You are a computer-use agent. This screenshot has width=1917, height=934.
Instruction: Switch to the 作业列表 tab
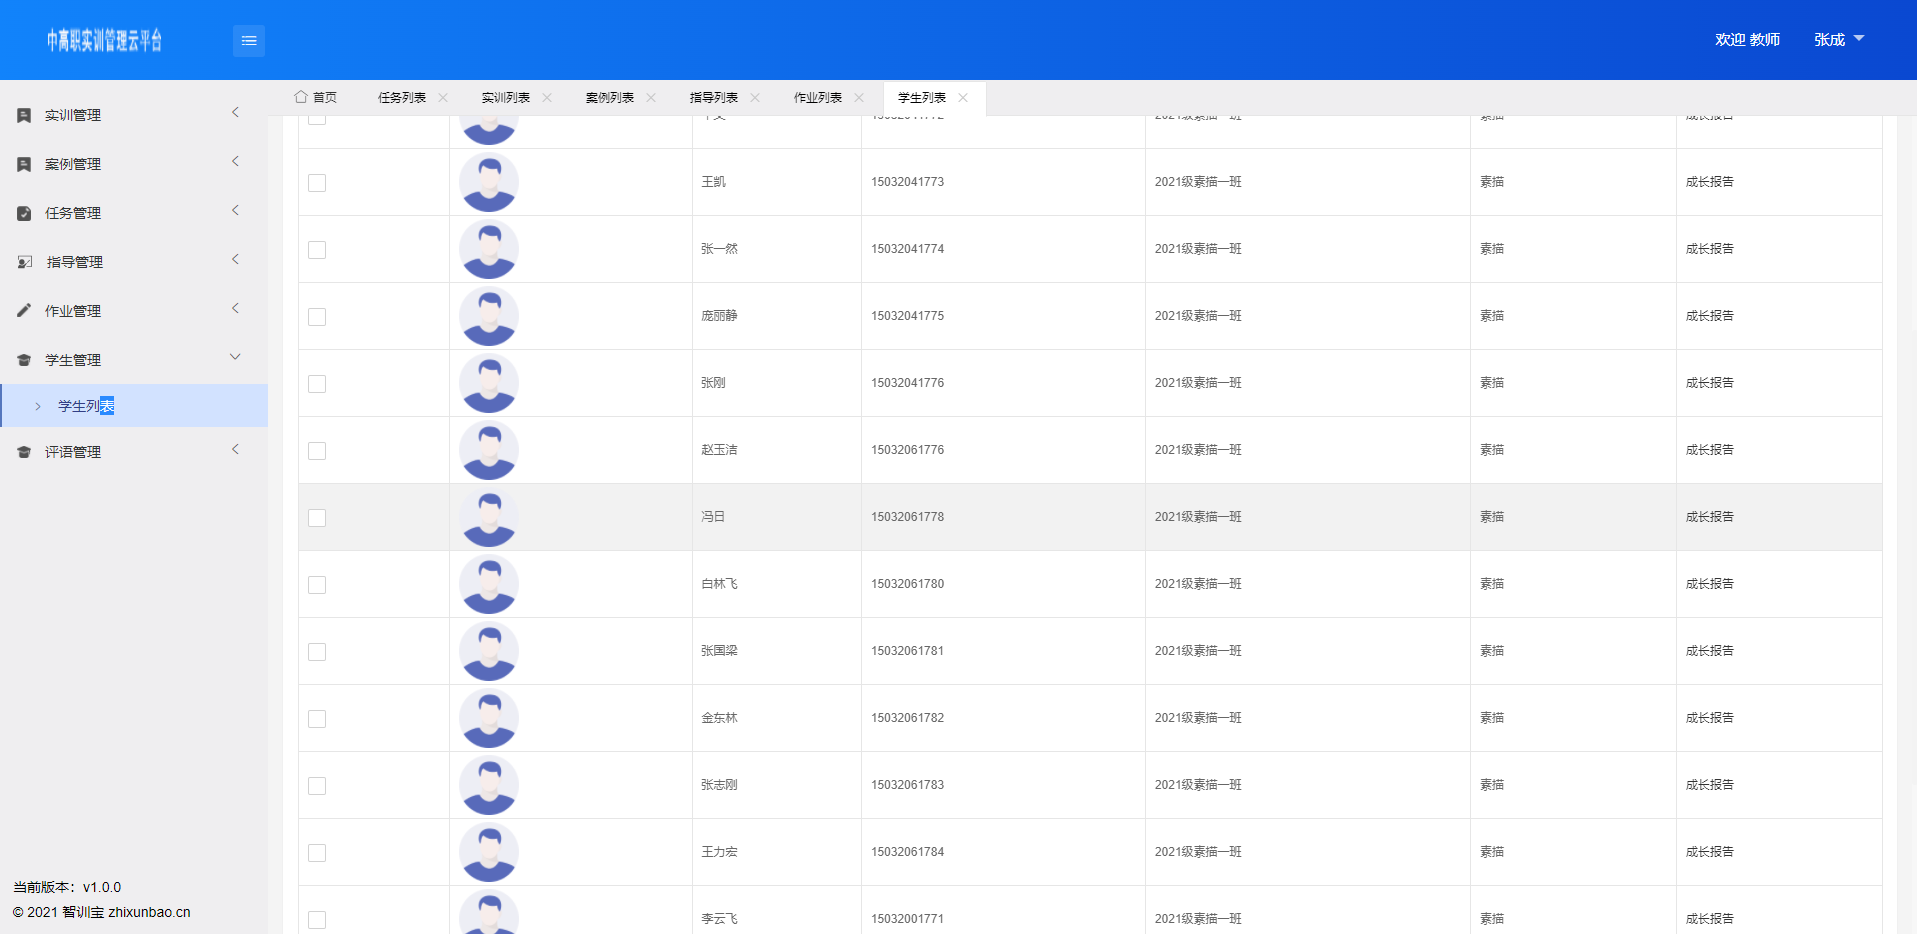[817, 98]
